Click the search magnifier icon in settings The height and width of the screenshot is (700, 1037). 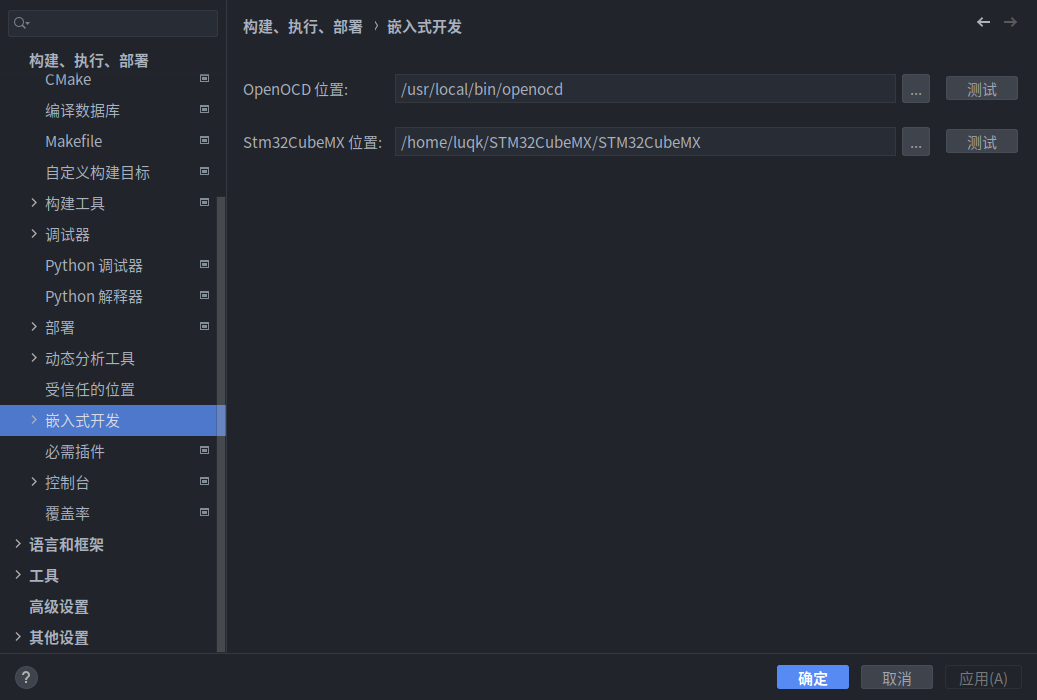pyautogui.click(x=18, y=23)
